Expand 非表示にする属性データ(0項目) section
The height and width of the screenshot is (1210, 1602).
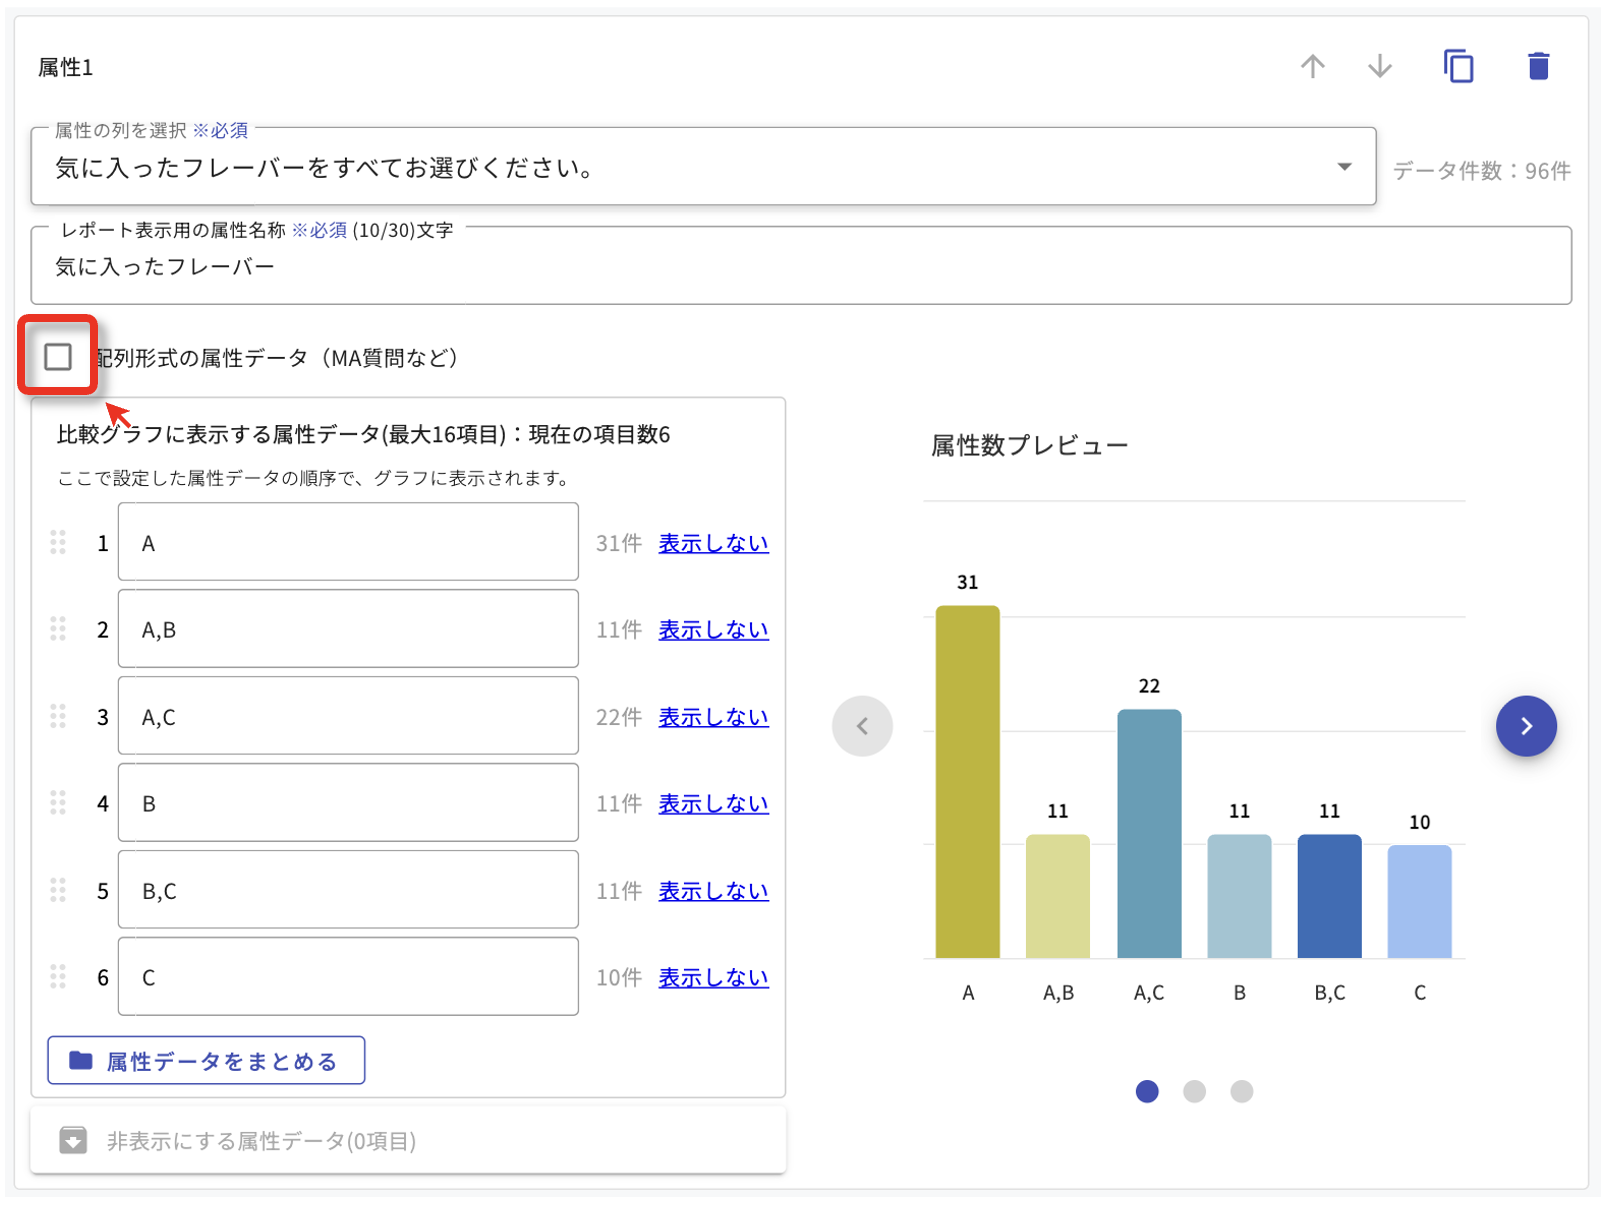[408, 1140]
